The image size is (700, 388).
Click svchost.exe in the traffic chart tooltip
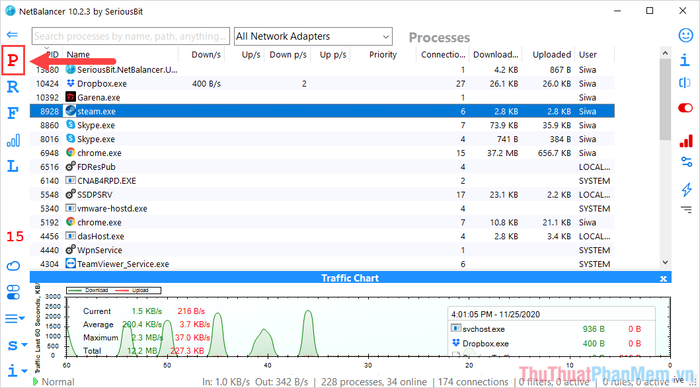483,329
